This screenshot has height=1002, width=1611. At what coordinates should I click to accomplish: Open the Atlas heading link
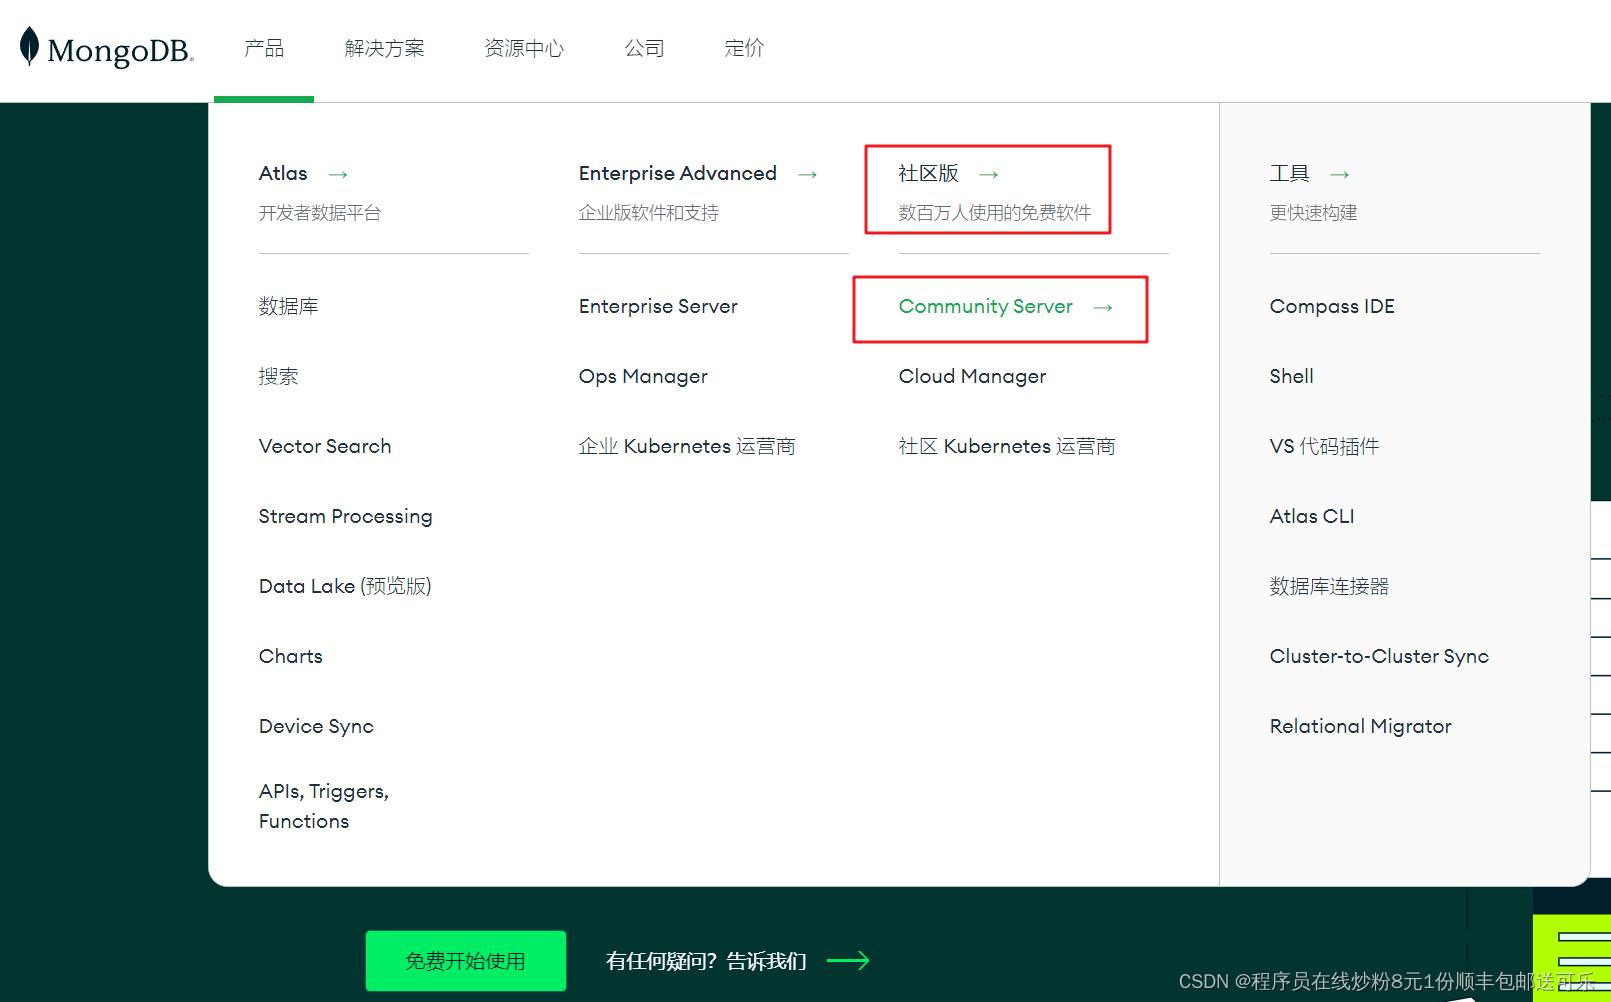tap(283, 173)
